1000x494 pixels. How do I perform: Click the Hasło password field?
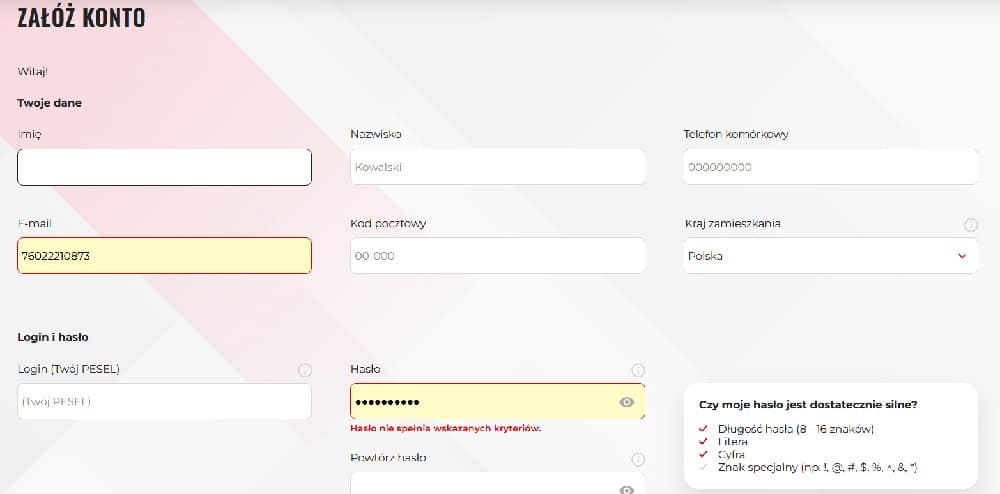497,402
